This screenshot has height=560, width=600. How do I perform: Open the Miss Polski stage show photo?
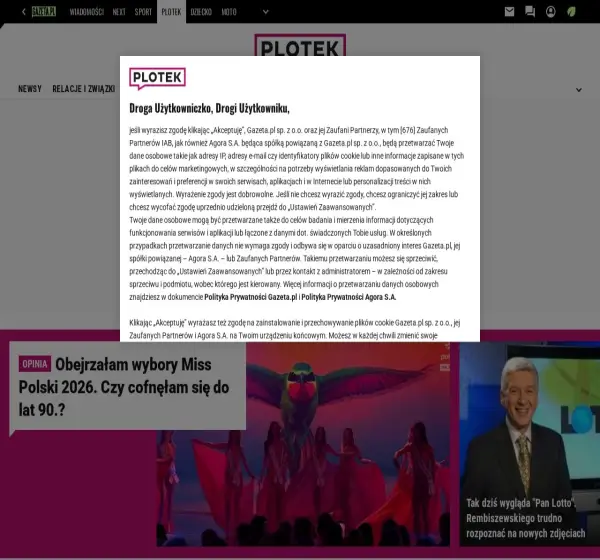click(303, 444)
